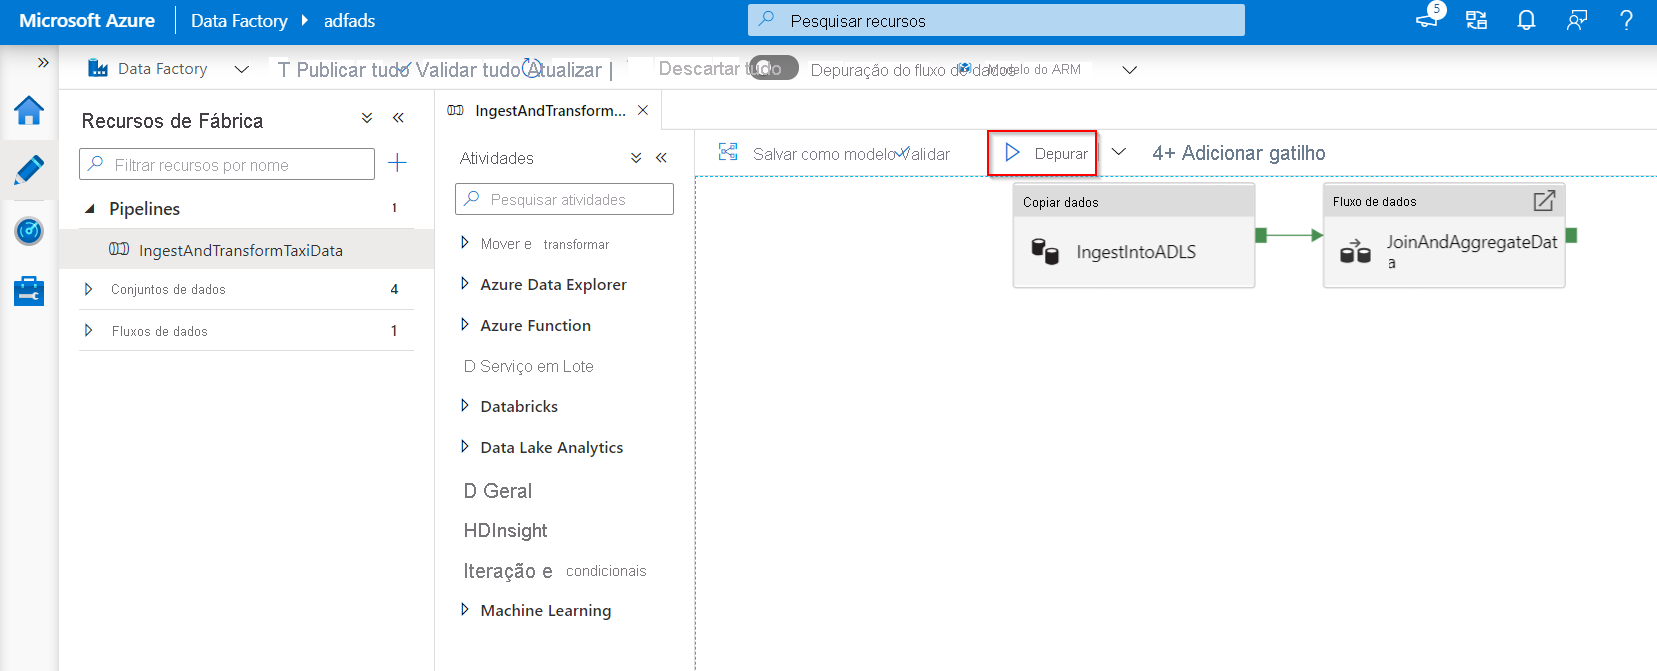Go to Microsoft Azure home link

[x=87, y=20]
